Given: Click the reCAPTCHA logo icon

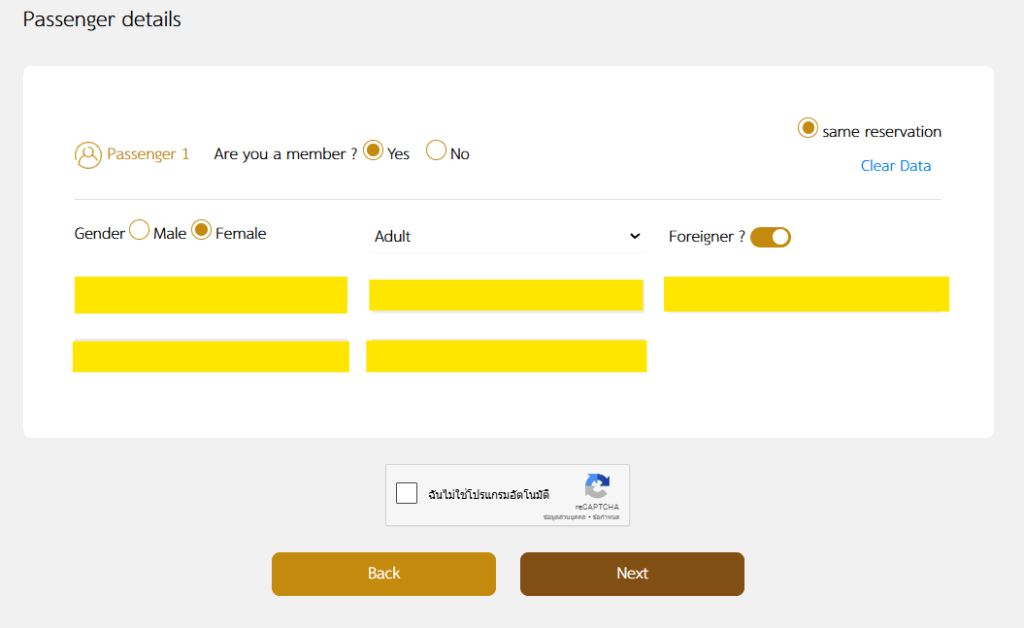Looking at the screenshot, I should coord(597,487).
